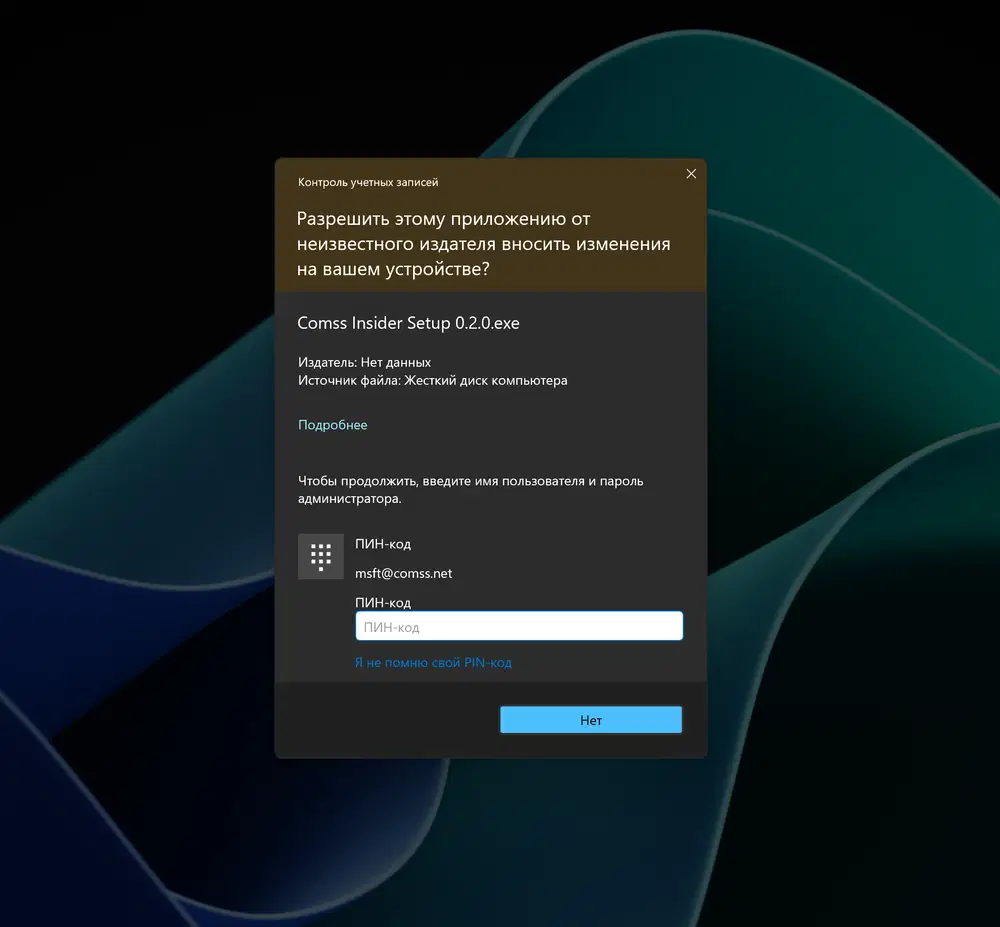The image size is (1000, 927).
Task: Click the 'Разрешить этому приложению' heading
Action: click(x=483, y=244)
